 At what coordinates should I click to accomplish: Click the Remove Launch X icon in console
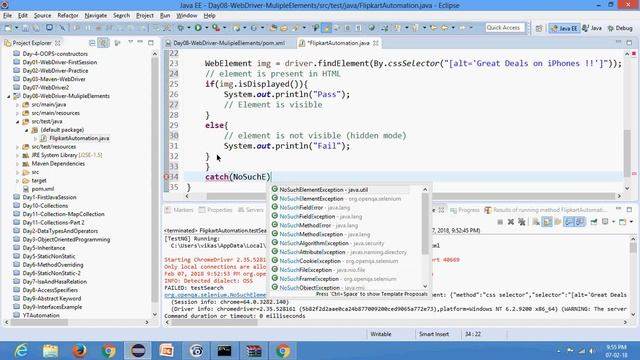(511, 222)
